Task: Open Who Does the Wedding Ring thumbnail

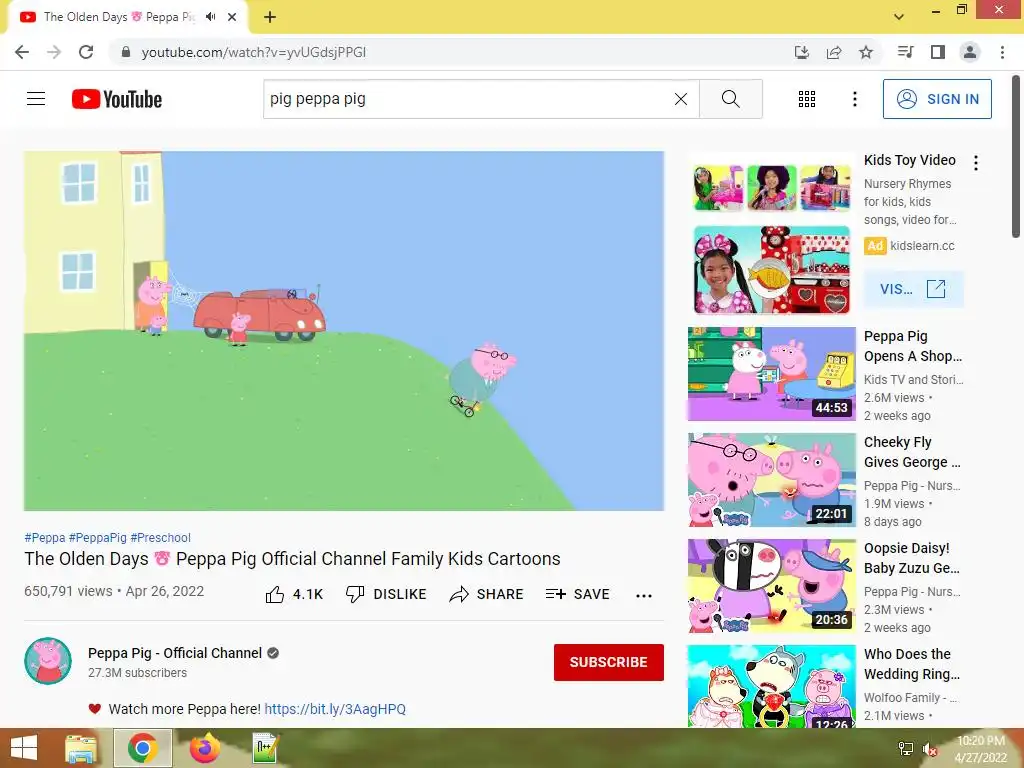Action: tap(771, 686)
